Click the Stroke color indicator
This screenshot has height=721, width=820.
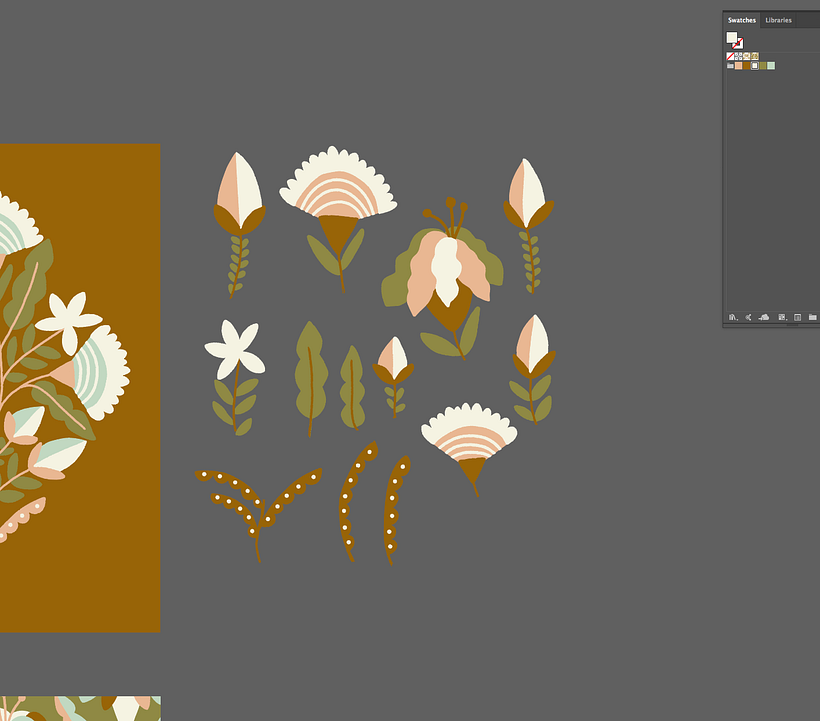coord(740,46)
